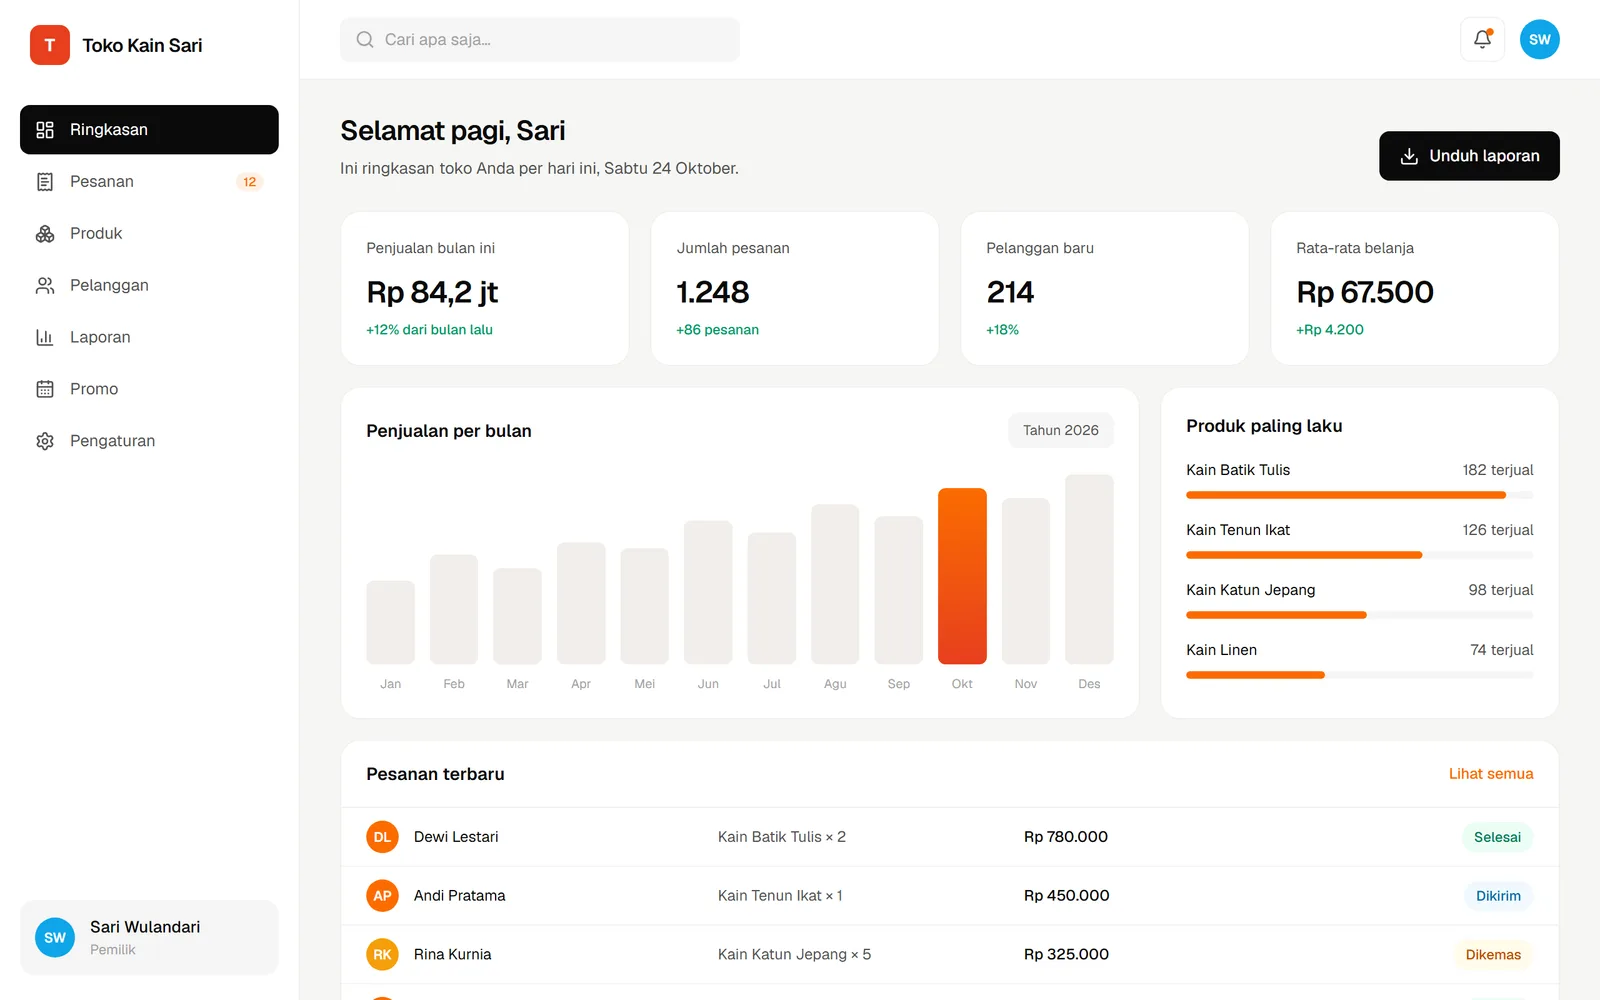Focus the Cari apa saja search field
This screenshot has height=1000, width=1600.
click(540, 40)
